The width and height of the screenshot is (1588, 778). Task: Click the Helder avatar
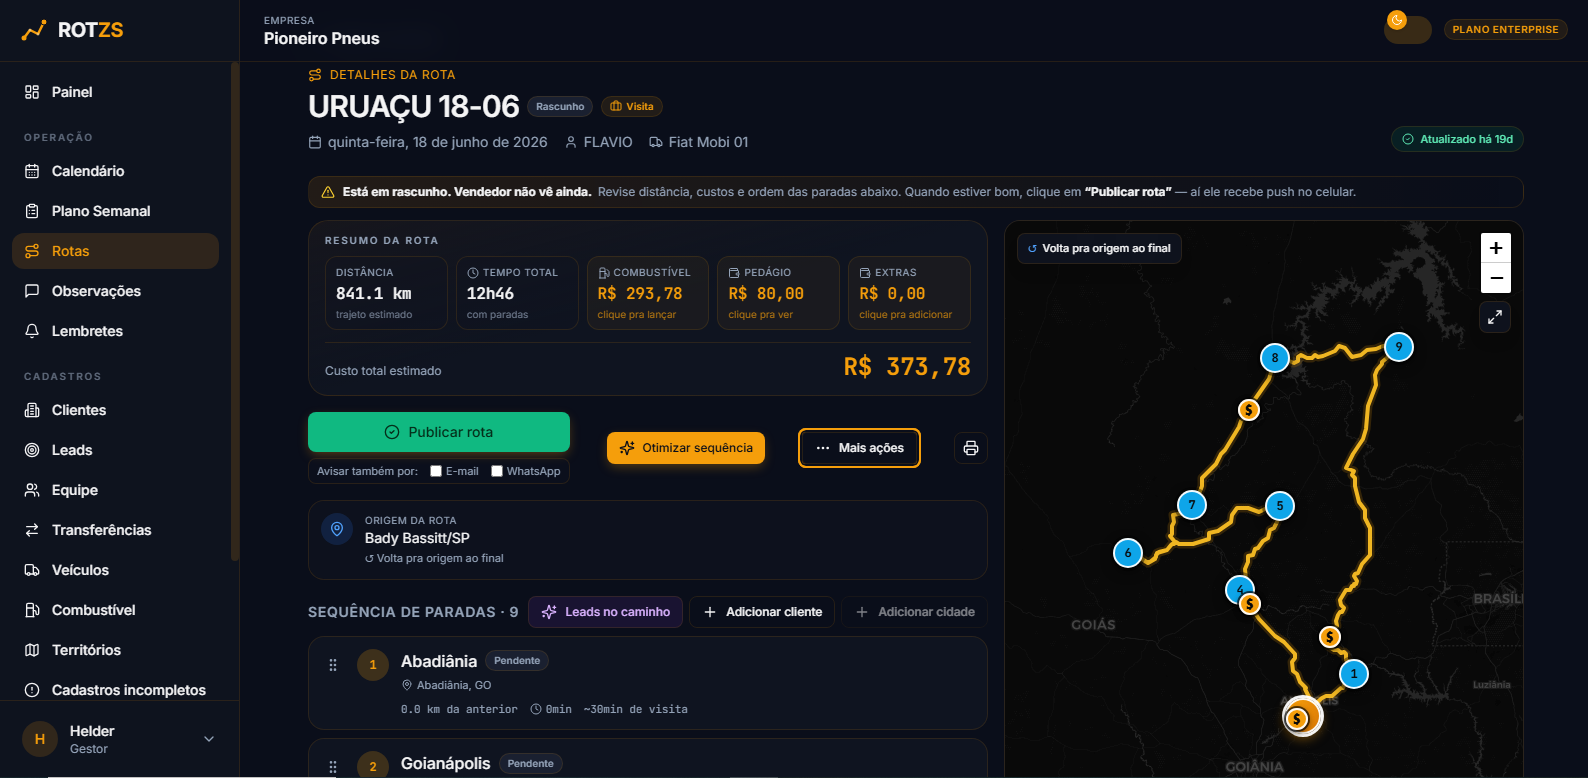click(x=40, y=739)
